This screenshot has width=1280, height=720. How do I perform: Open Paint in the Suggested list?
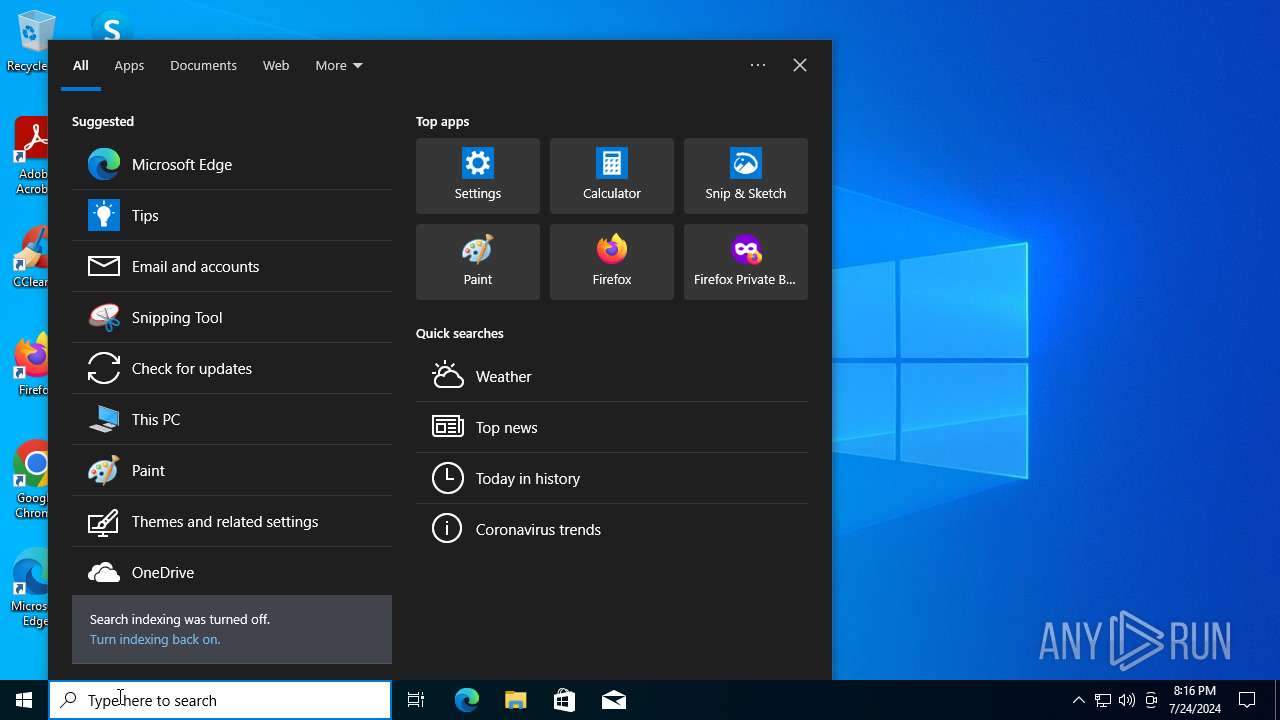(232, 470)
